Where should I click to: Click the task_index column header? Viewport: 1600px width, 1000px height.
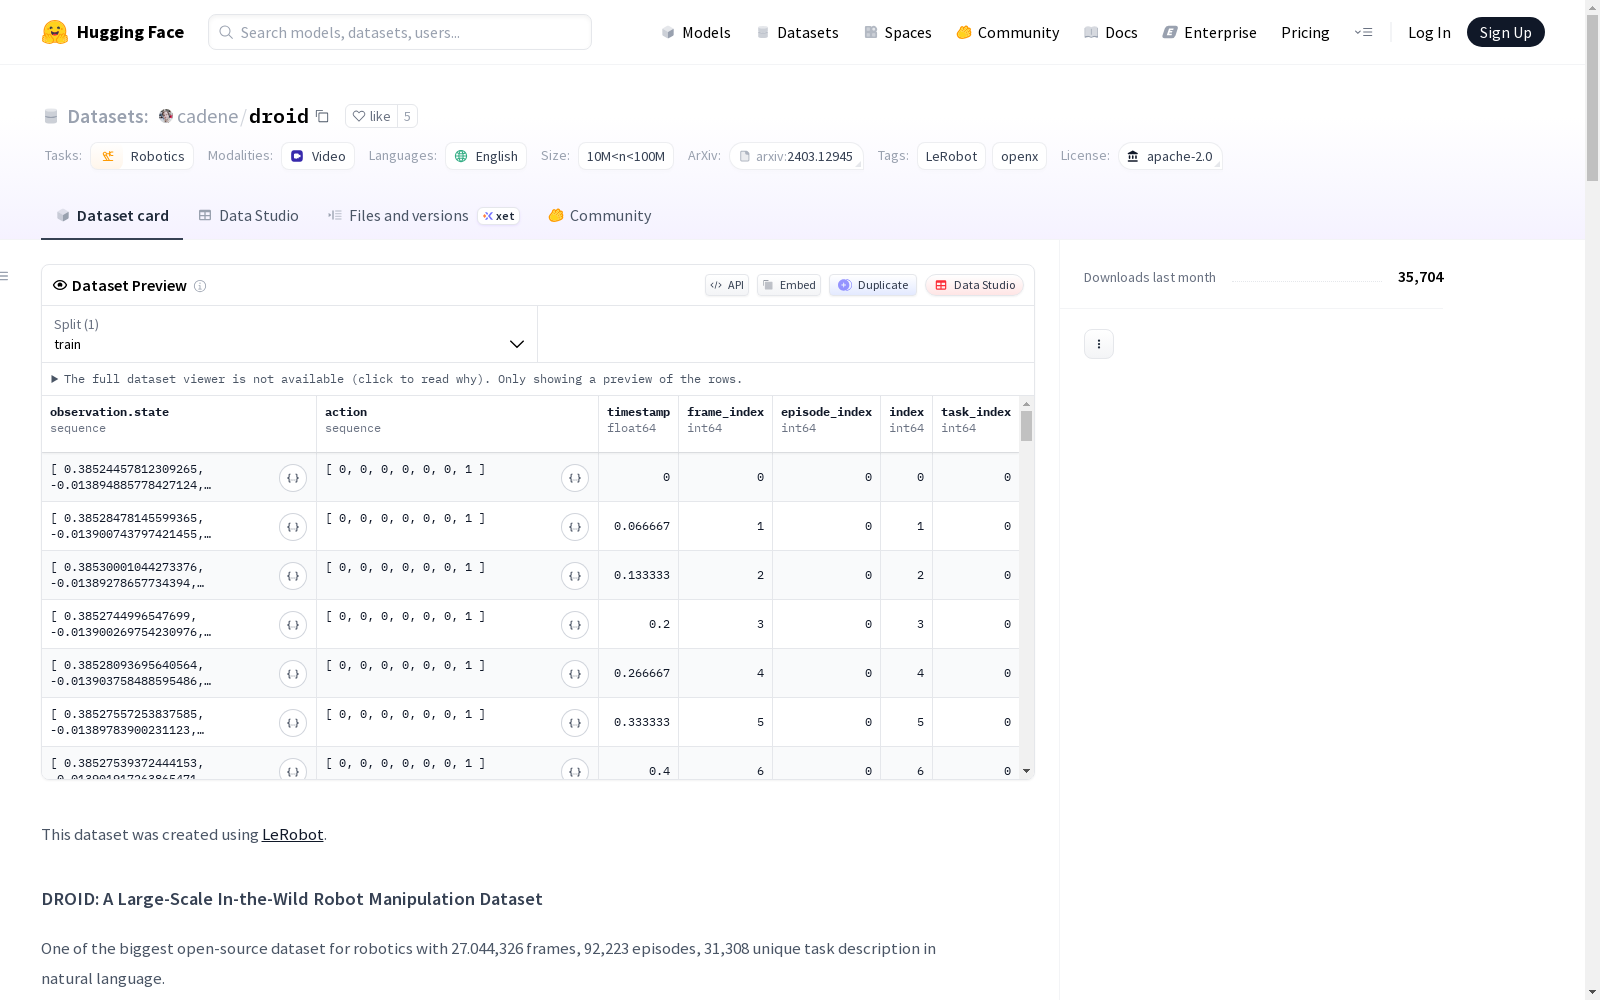pyautogui.click(x=976, y=424)
